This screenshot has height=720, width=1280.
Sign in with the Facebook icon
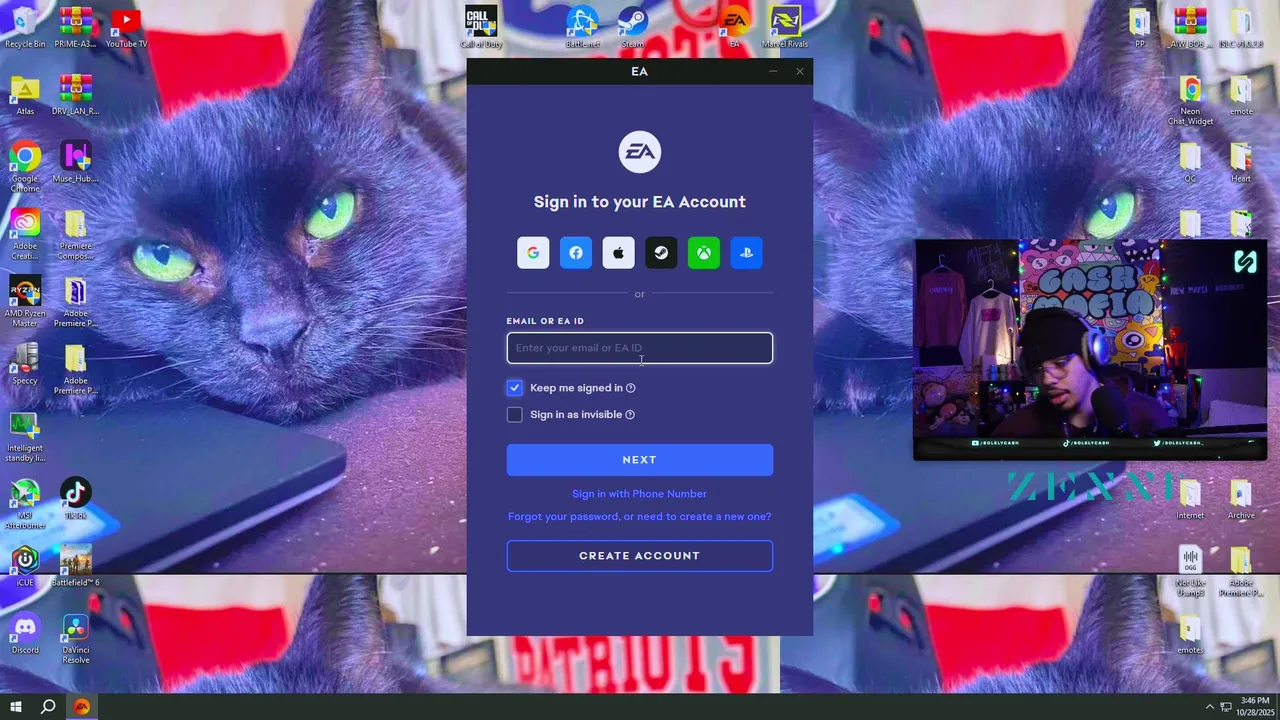pos(576,253)
